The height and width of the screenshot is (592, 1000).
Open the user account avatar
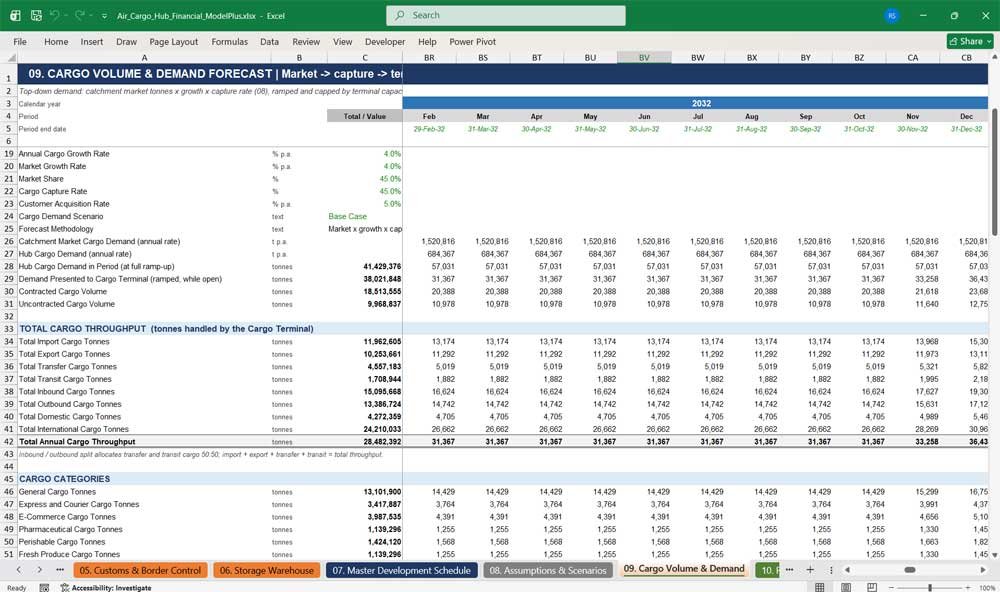(892, 15)
